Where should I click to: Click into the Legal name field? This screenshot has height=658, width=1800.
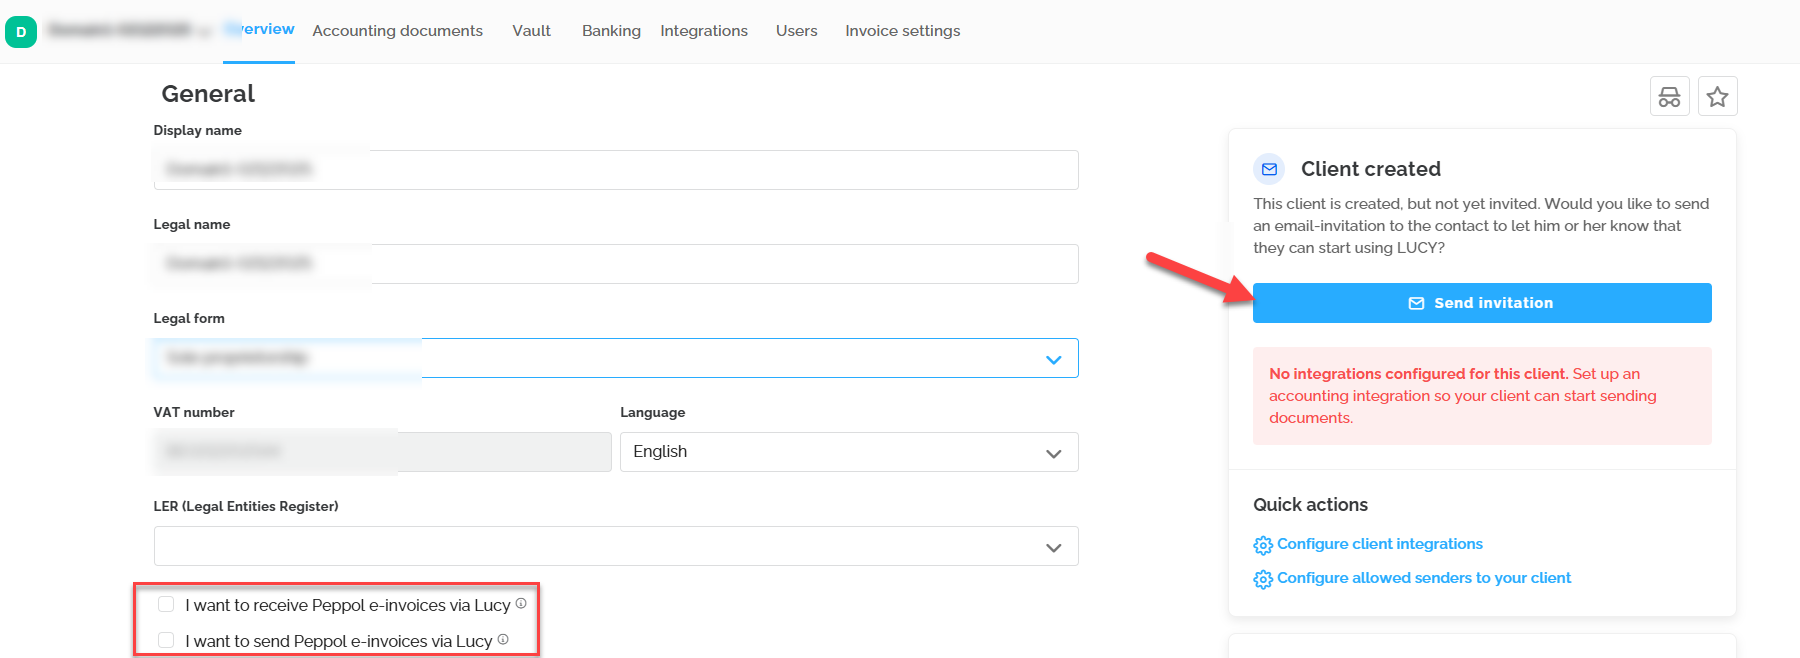point(616,264)
